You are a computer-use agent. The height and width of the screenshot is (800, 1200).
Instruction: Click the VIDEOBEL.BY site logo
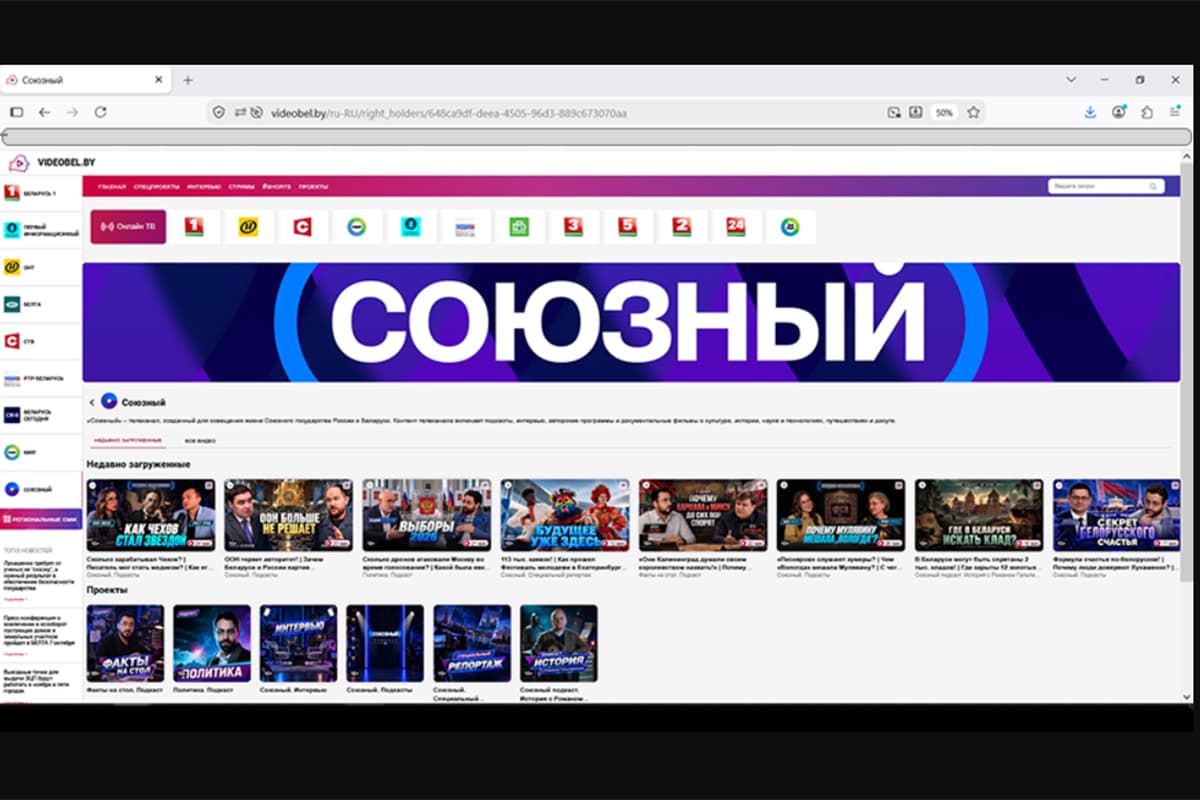(x=52, y=162)
